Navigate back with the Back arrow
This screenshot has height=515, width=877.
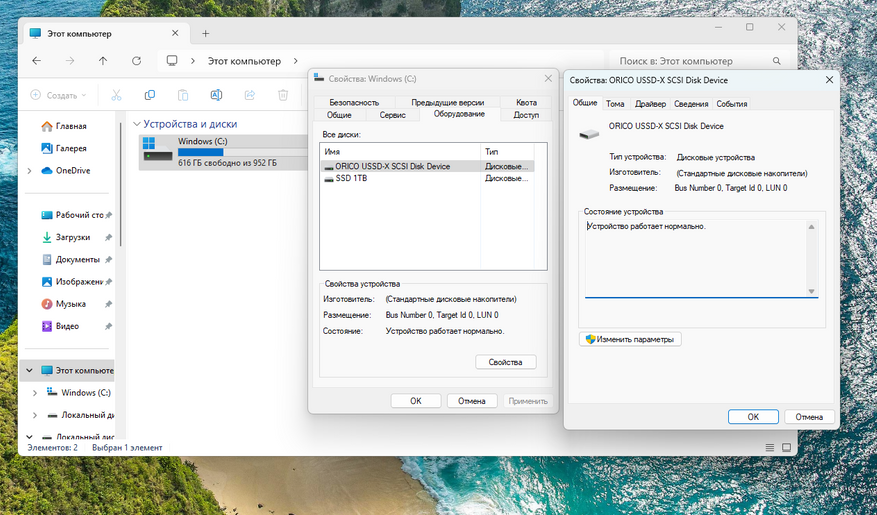[37, 61]
